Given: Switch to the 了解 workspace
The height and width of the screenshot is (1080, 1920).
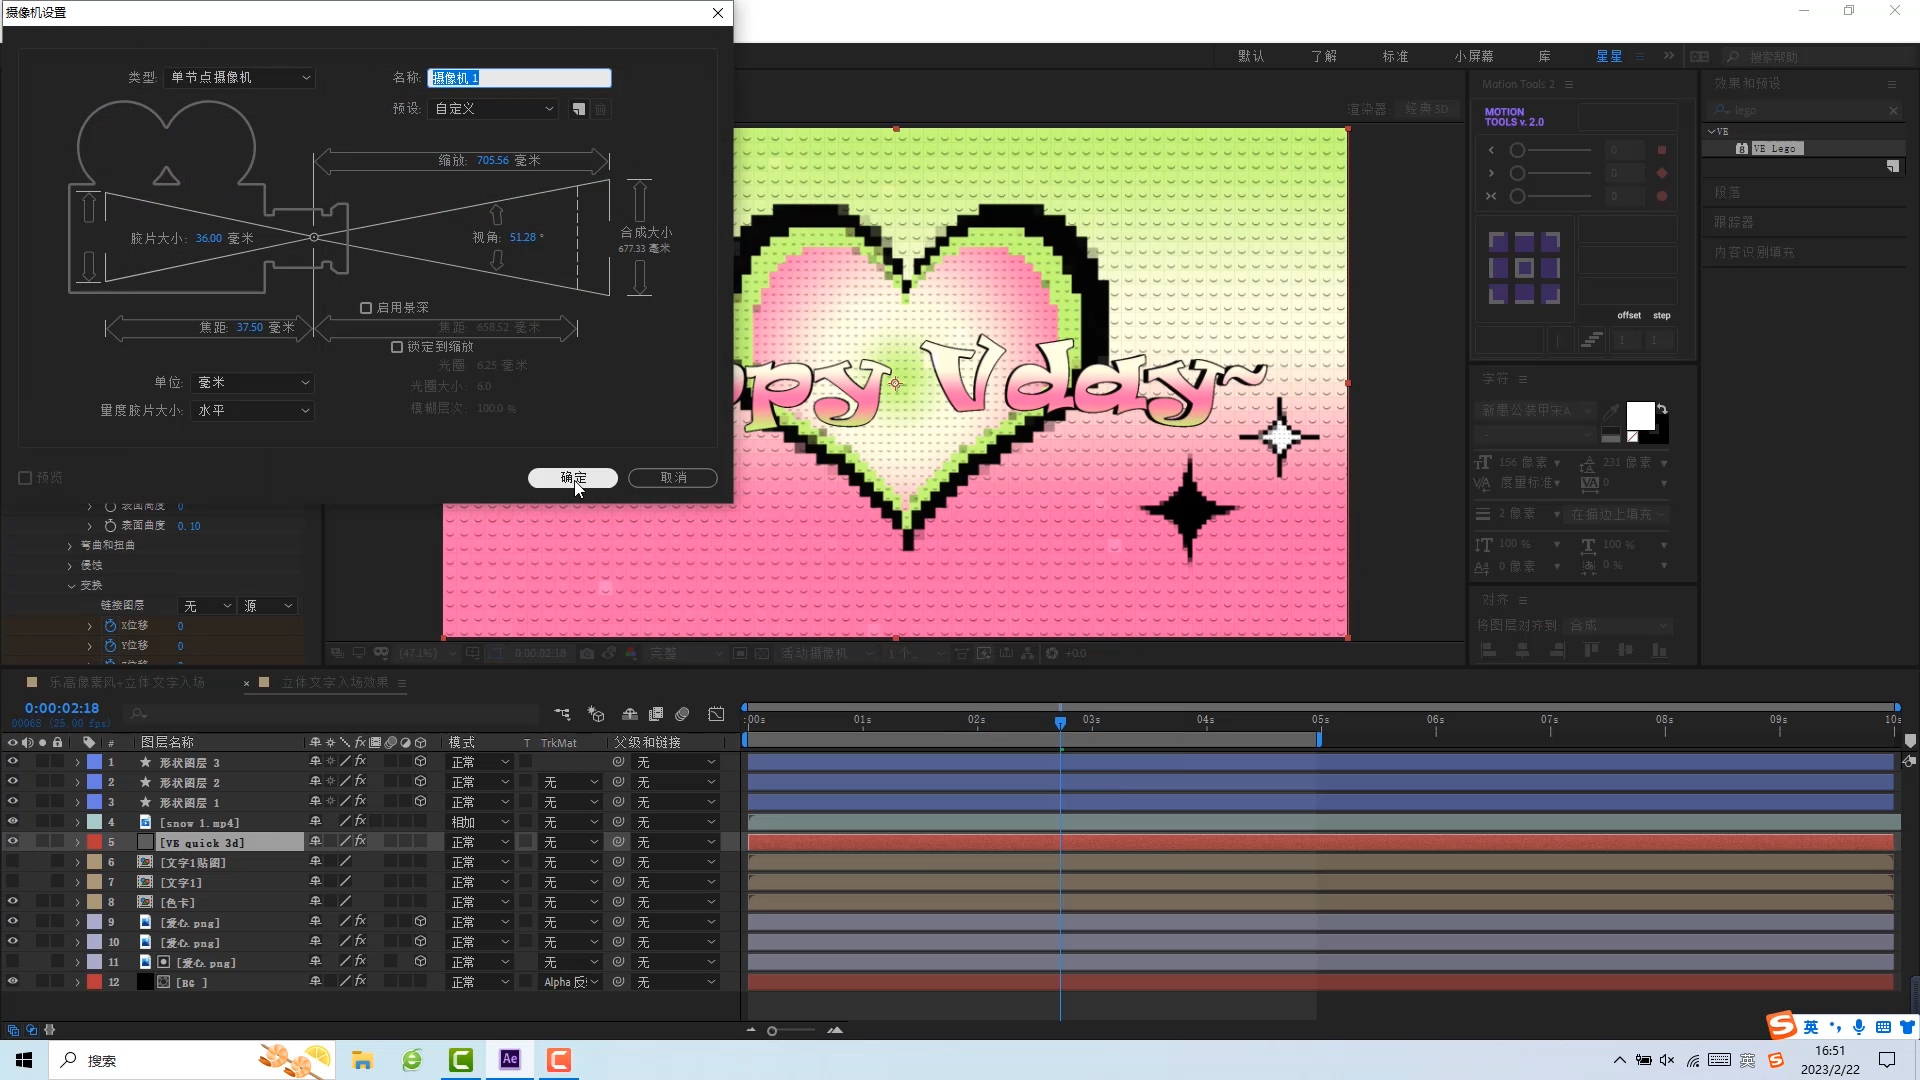Looking at the screenshot, I should tap(1324, 56).
